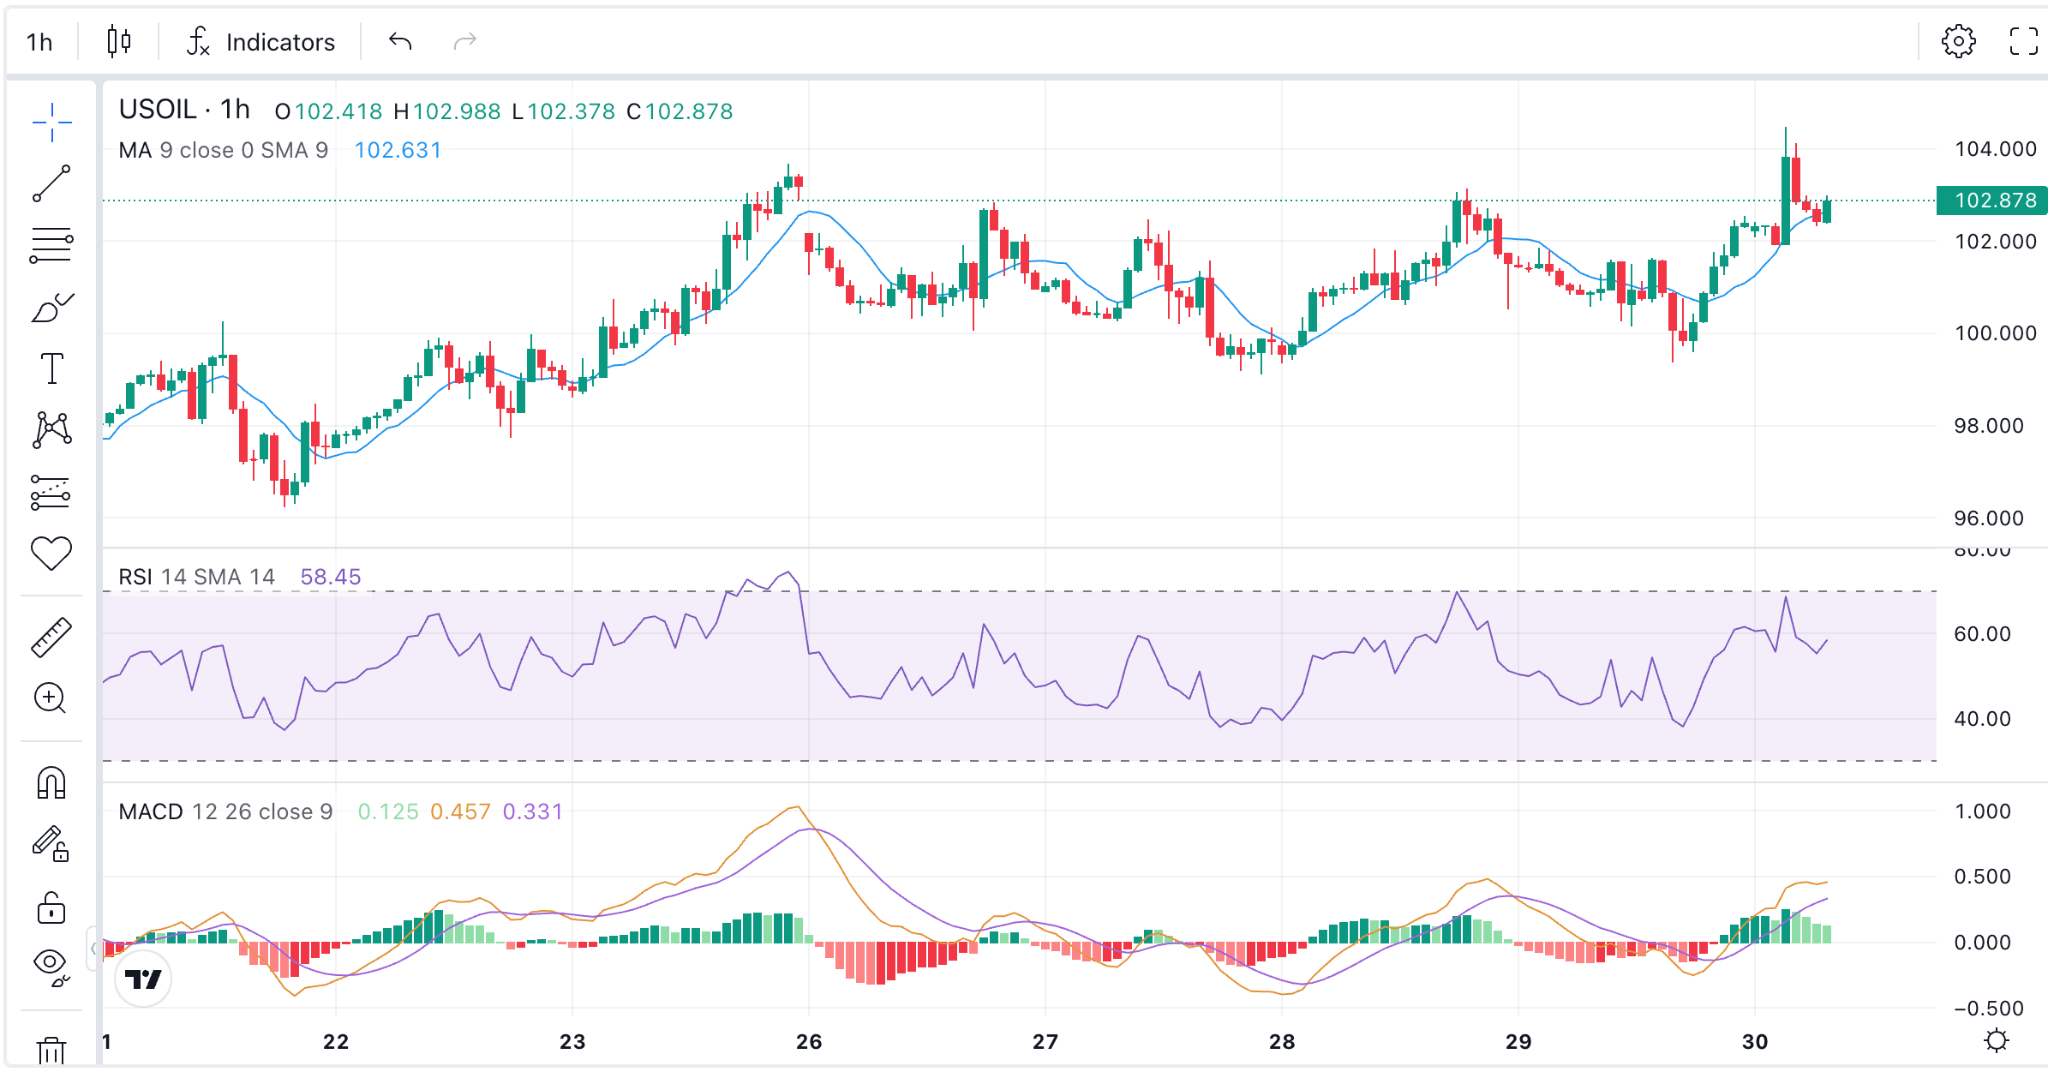The image size is (2048, 1071).
Task: Open the candlestick chart type menu
Action: tap(119, 41)
